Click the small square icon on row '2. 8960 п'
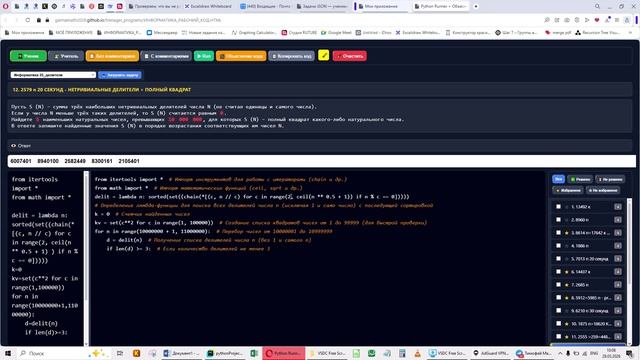This screenshot has height=360, width=640. click(x=618, y=220)
